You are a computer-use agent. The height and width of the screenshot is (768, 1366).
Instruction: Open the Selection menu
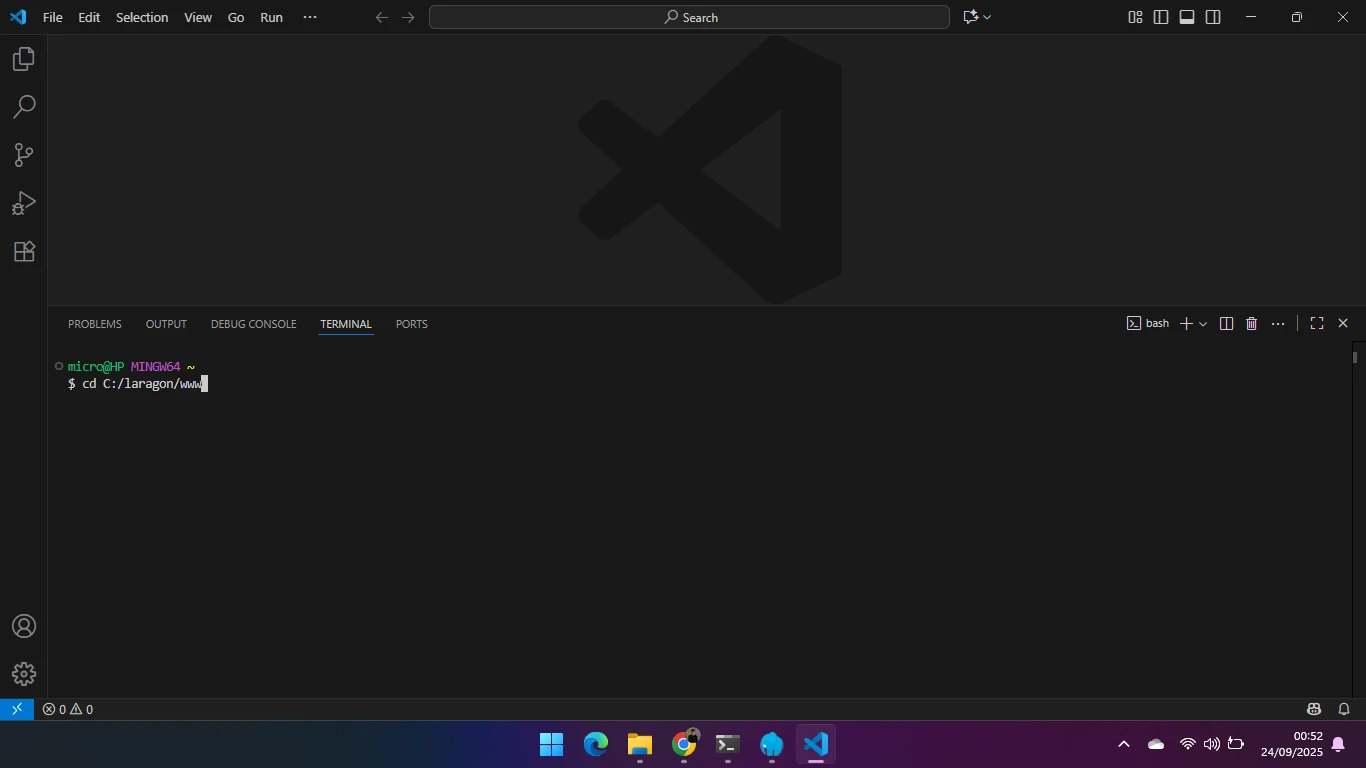[142, 17]
